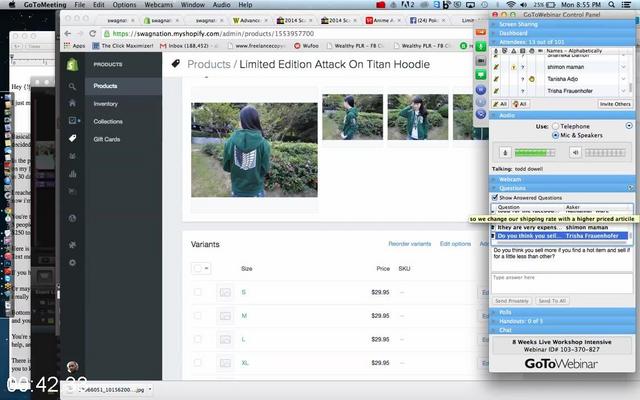640x400 pixels.
Task: Click the Reorder variants link
Action: 409,244
